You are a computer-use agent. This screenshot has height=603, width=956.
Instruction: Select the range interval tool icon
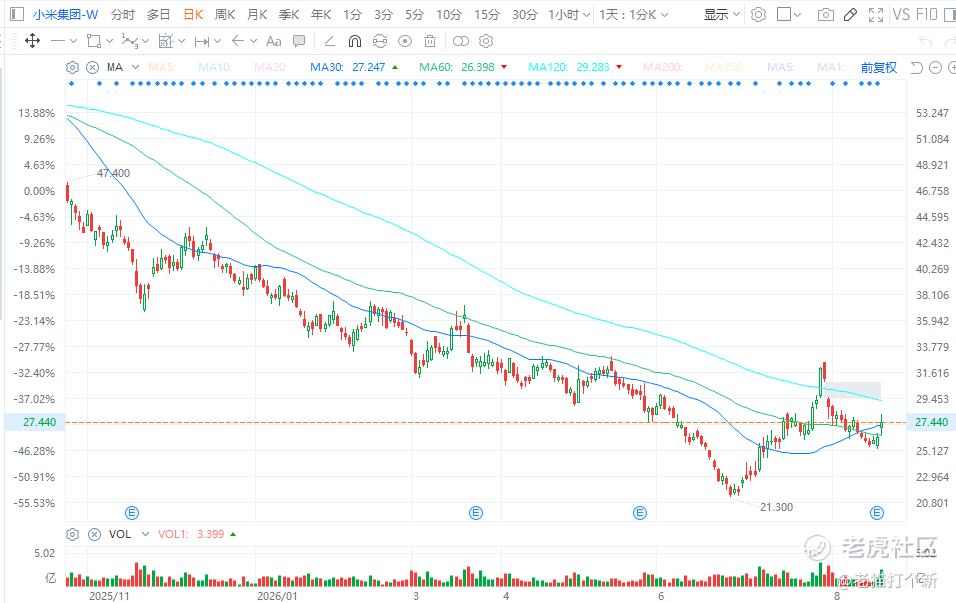coord(202,41)
